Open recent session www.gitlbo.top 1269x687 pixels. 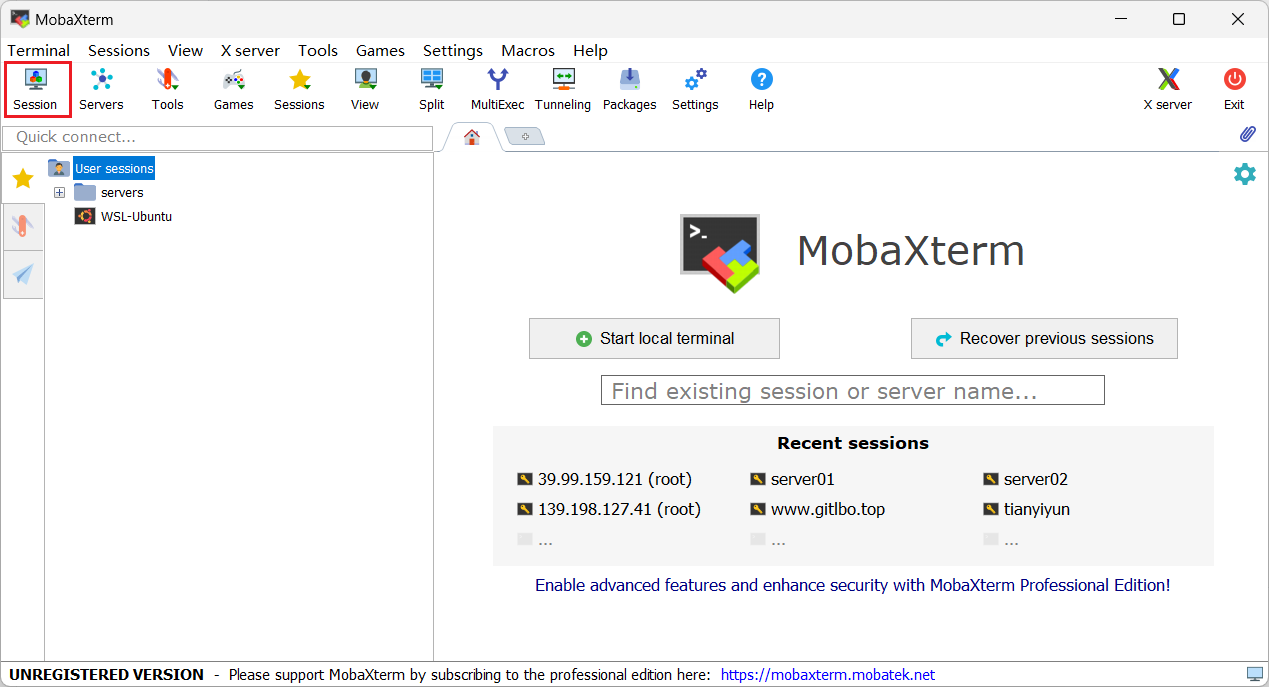[x=817, y=509]
